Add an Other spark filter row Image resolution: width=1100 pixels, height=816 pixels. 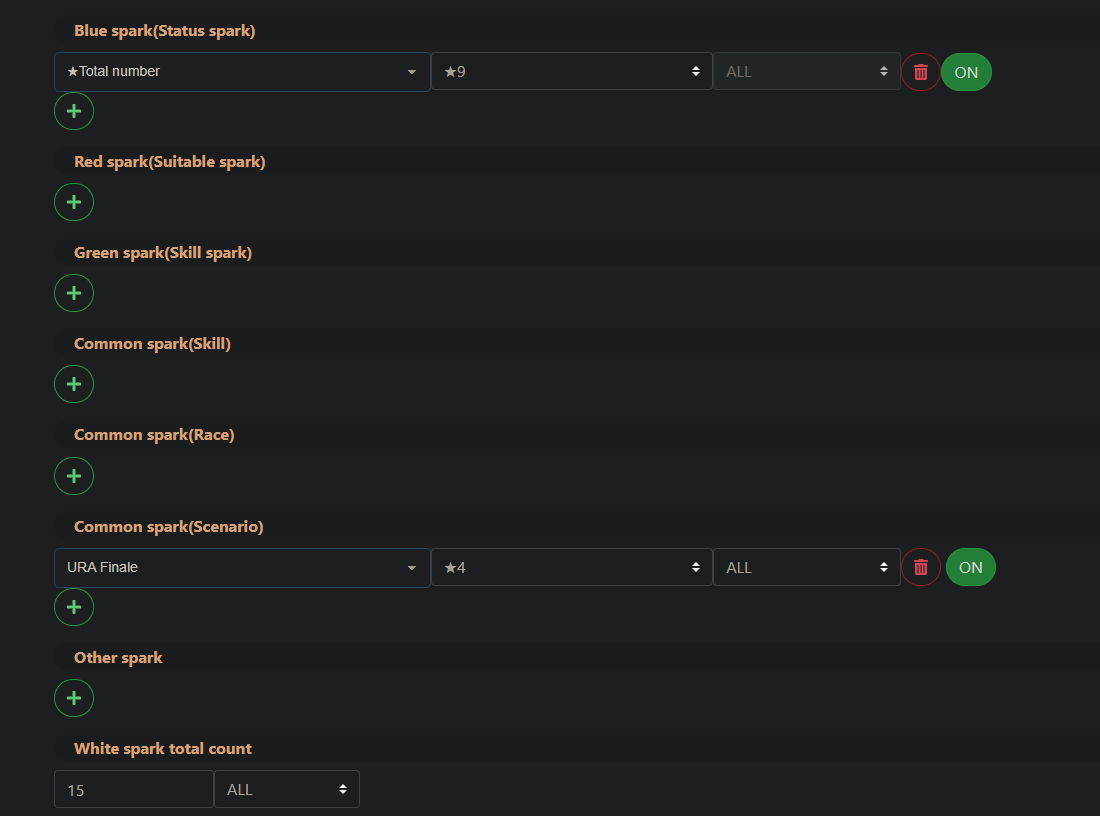pos(74,698)
